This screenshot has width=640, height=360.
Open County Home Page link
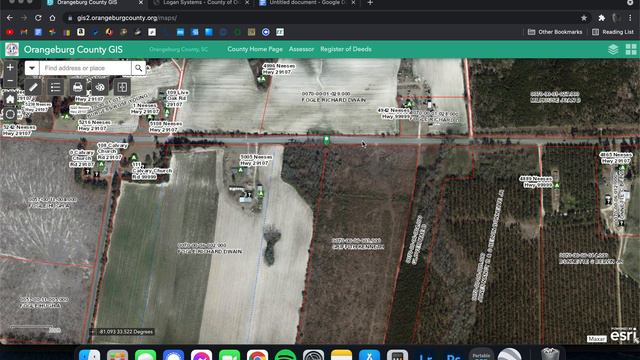(x=255, y=49)
